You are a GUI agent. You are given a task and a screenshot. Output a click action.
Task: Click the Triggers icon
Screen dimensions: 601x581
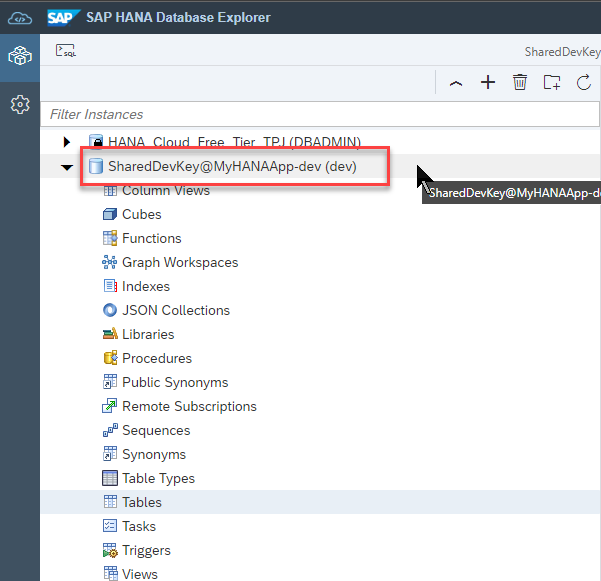click(110, 550)
